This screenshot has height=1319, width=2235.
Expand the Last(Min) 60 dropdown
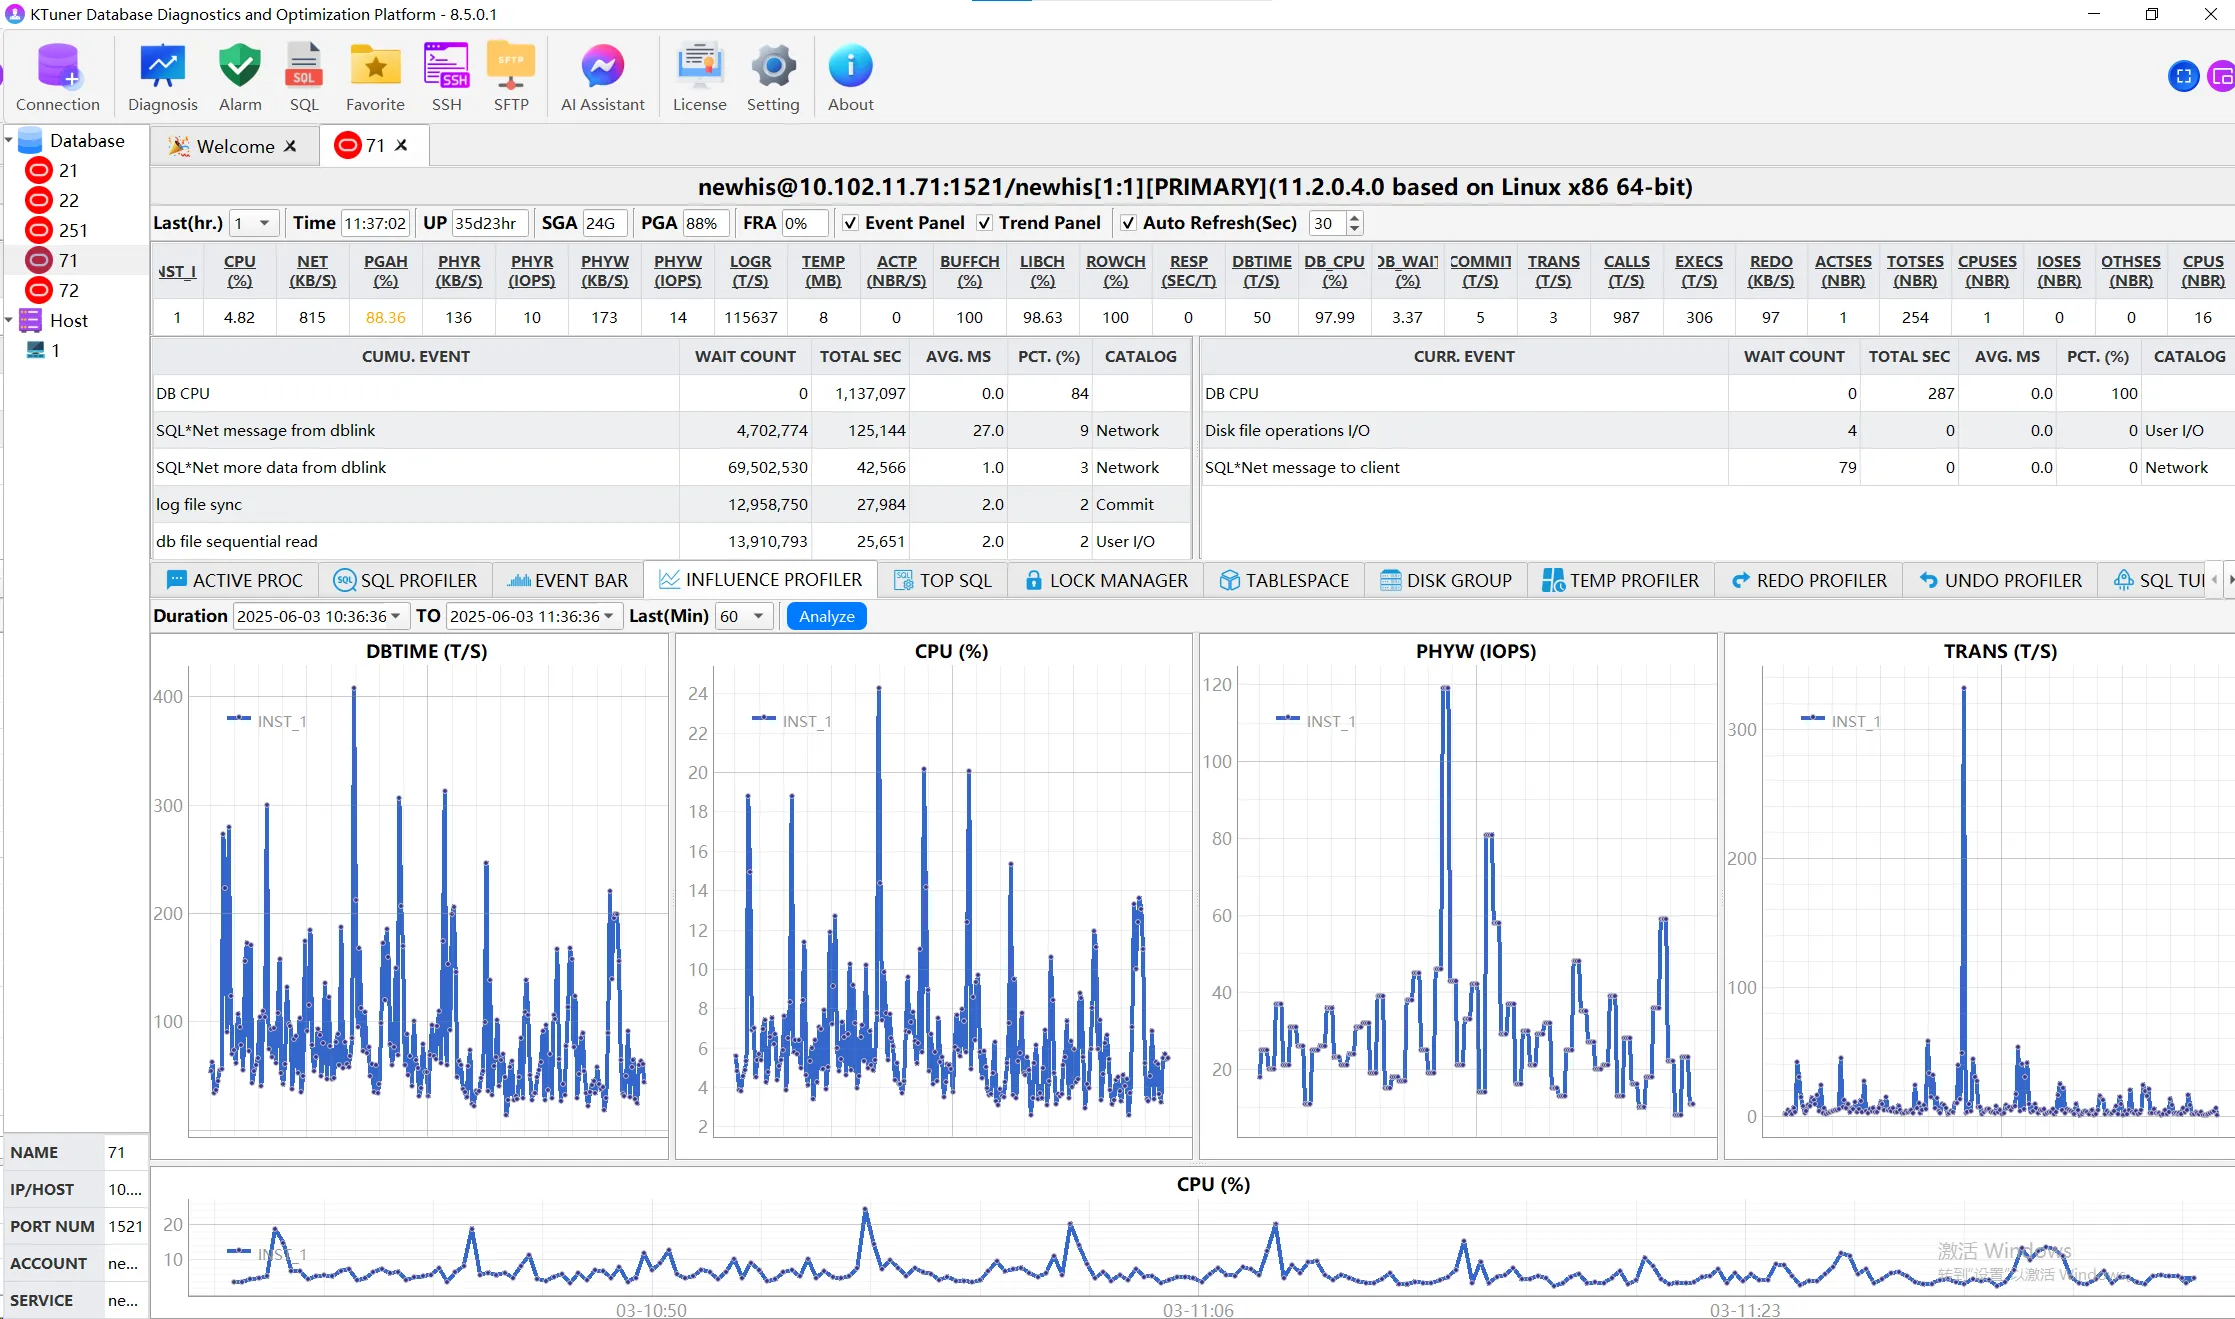(x=758, y=616)
